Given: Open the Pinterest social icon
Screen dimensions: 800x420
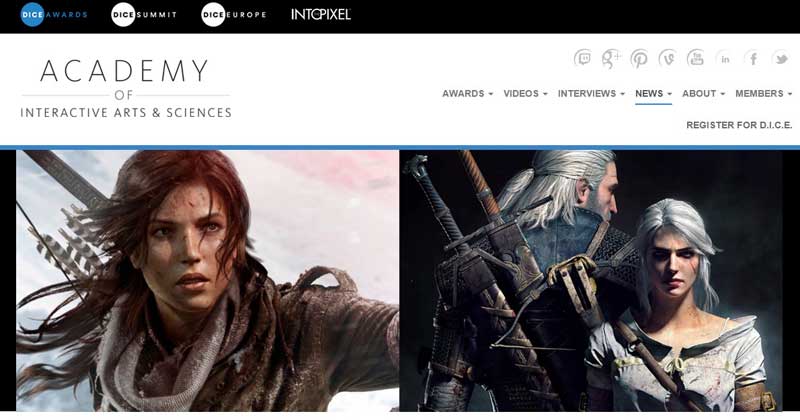Looking at the screenshot, I should [639, 58].
